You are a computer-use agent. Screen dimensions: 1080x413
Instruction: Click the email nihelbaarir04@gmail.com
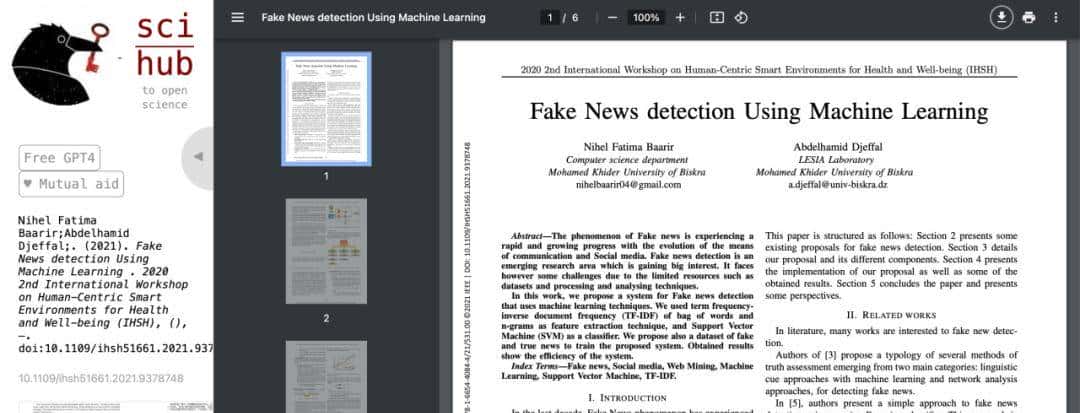(627, 185)
